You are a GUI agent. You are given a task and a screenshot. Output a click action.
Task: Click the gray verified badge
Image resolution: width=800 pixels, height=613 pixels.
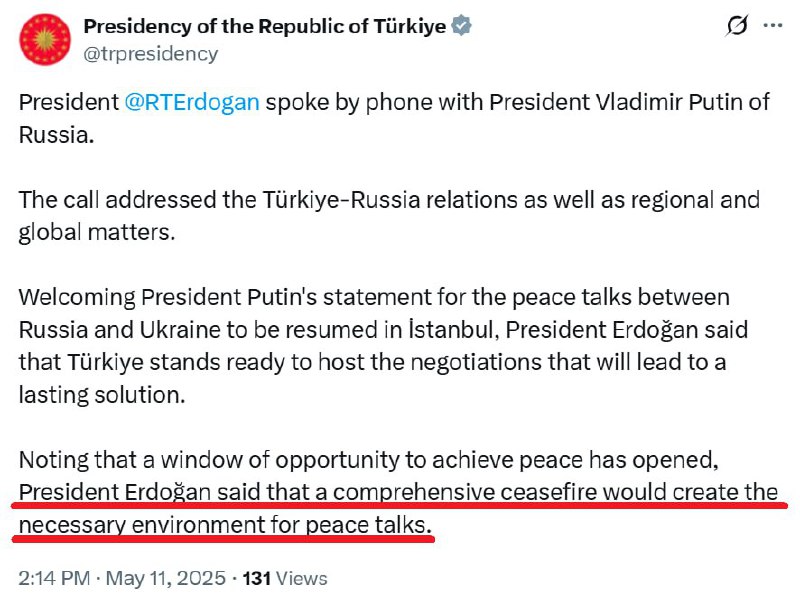click(461, 27)
